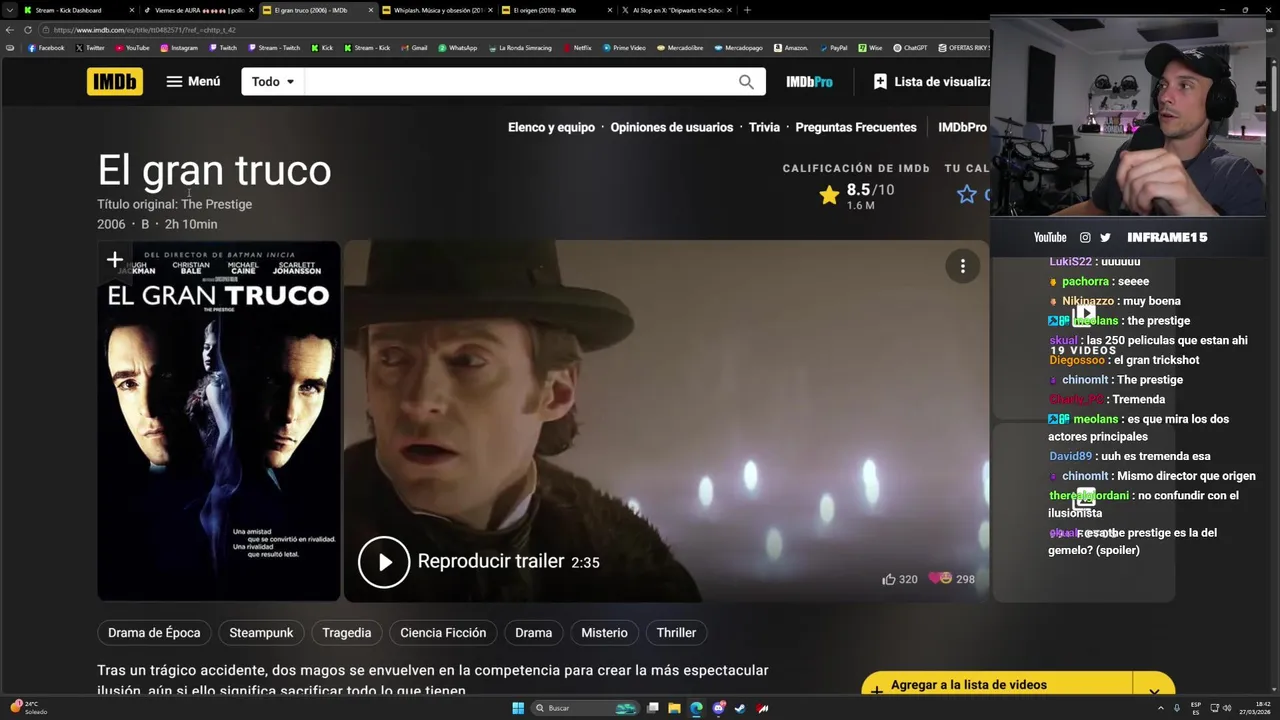1280x720 pixels.
Task: Open the Trivia link
Action: pos(764,127)
